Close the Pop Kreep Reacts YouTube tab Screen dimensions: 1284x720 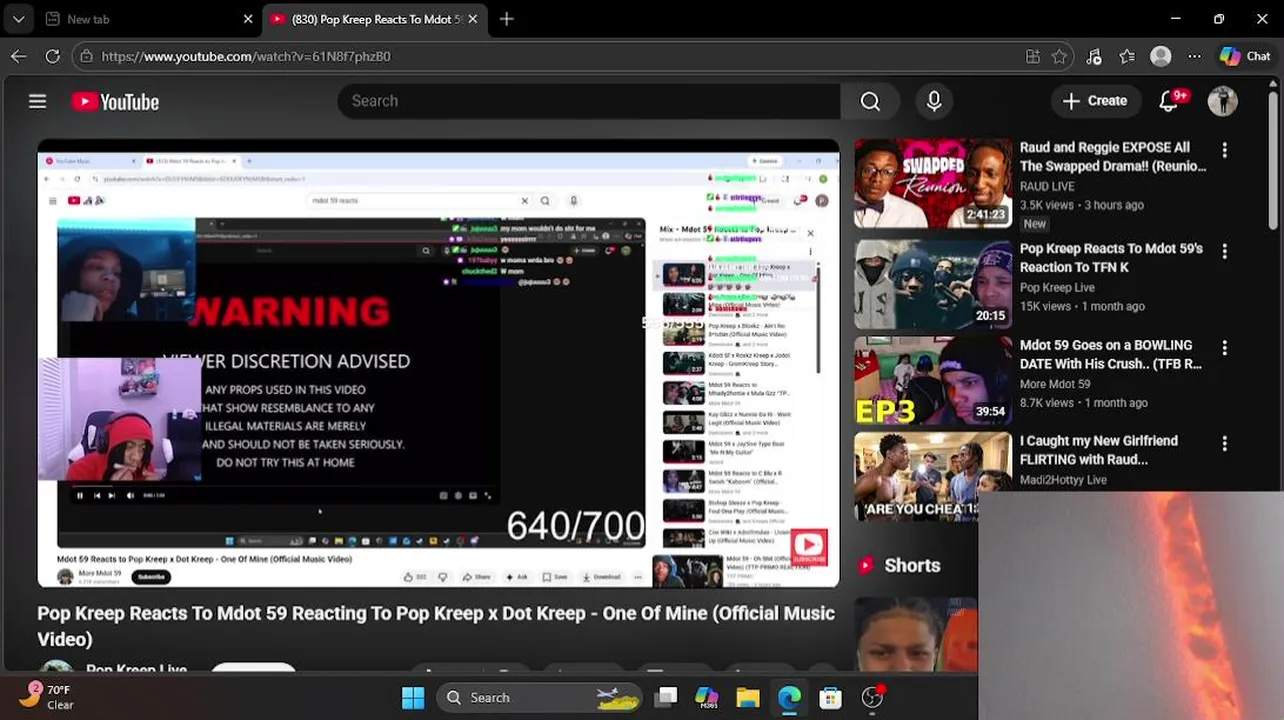[x=472, y=19]
